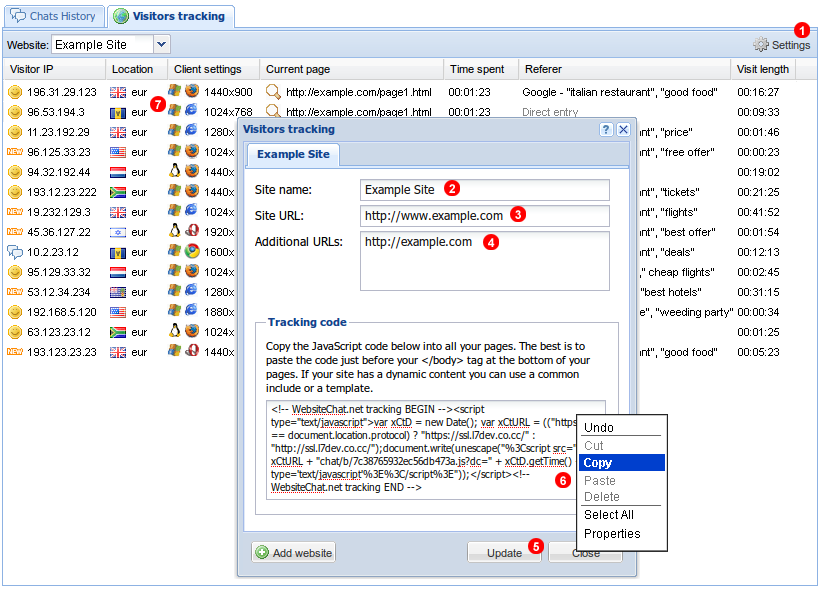Image resolution: width=821 pixels, height=591 pixels.
Task: Select the IP address 192.168.5.120
Action: click(x=62, y=312)
